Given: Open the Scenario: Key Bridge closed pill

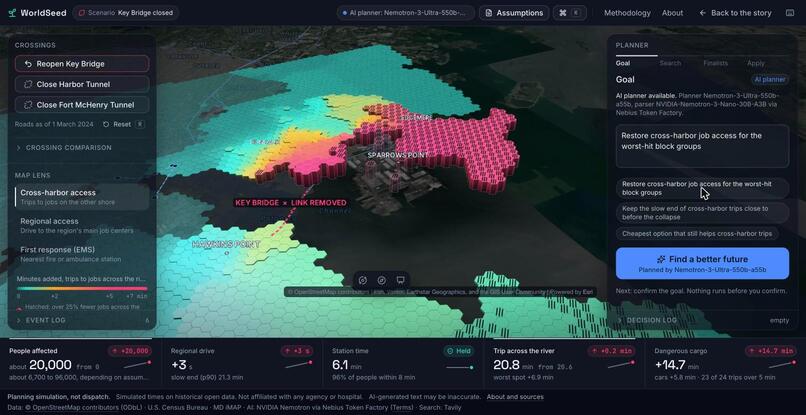Looking at the screenshot, I should [125, 13].
